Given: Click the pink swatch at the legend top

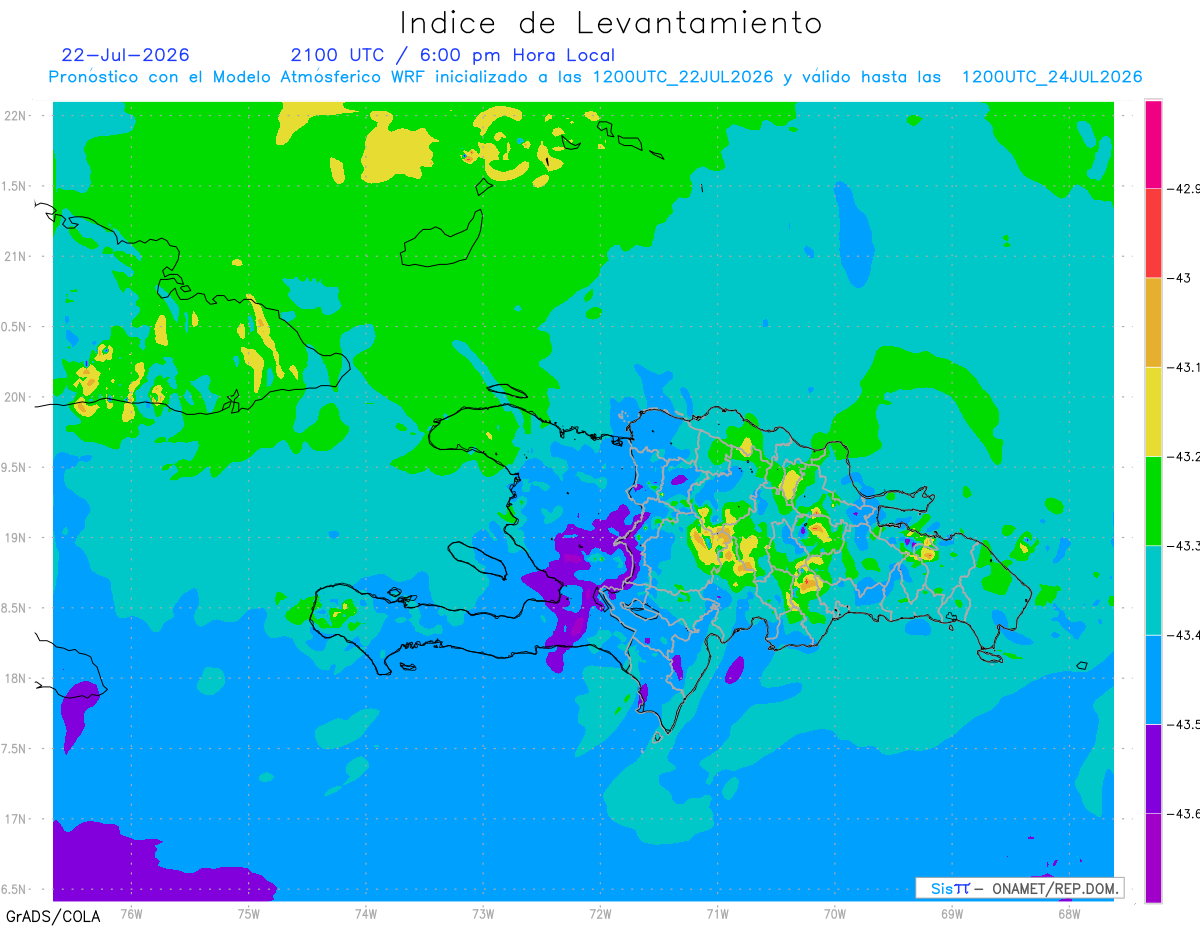Looking at the screenshot, I should point(1153,143).
